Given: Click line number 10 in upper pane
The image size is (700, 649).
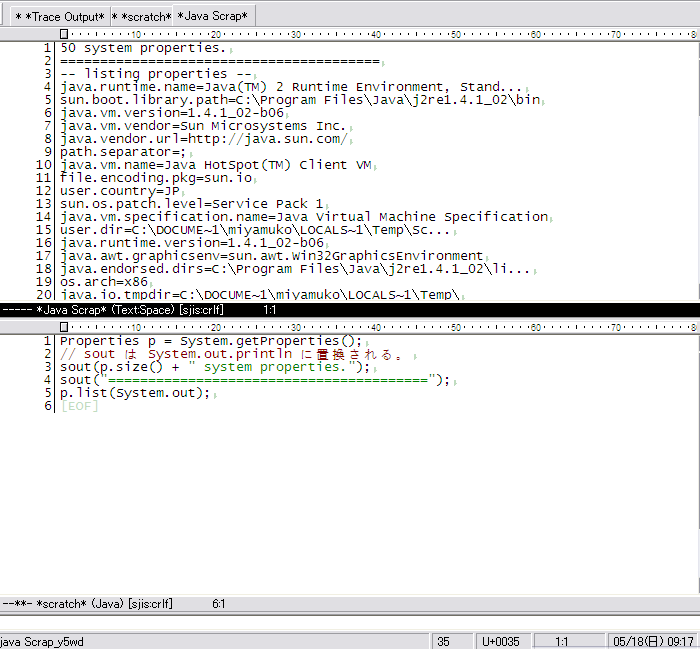Looking at the screenshot, I should click(x=44, y=165).
